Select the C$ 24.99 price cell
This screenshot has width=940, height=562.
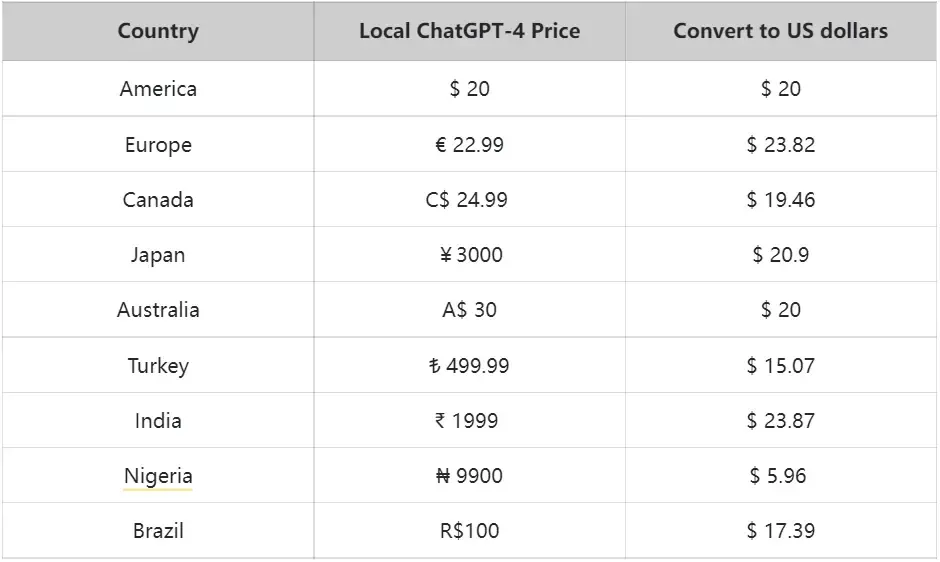tap(466, 200)
